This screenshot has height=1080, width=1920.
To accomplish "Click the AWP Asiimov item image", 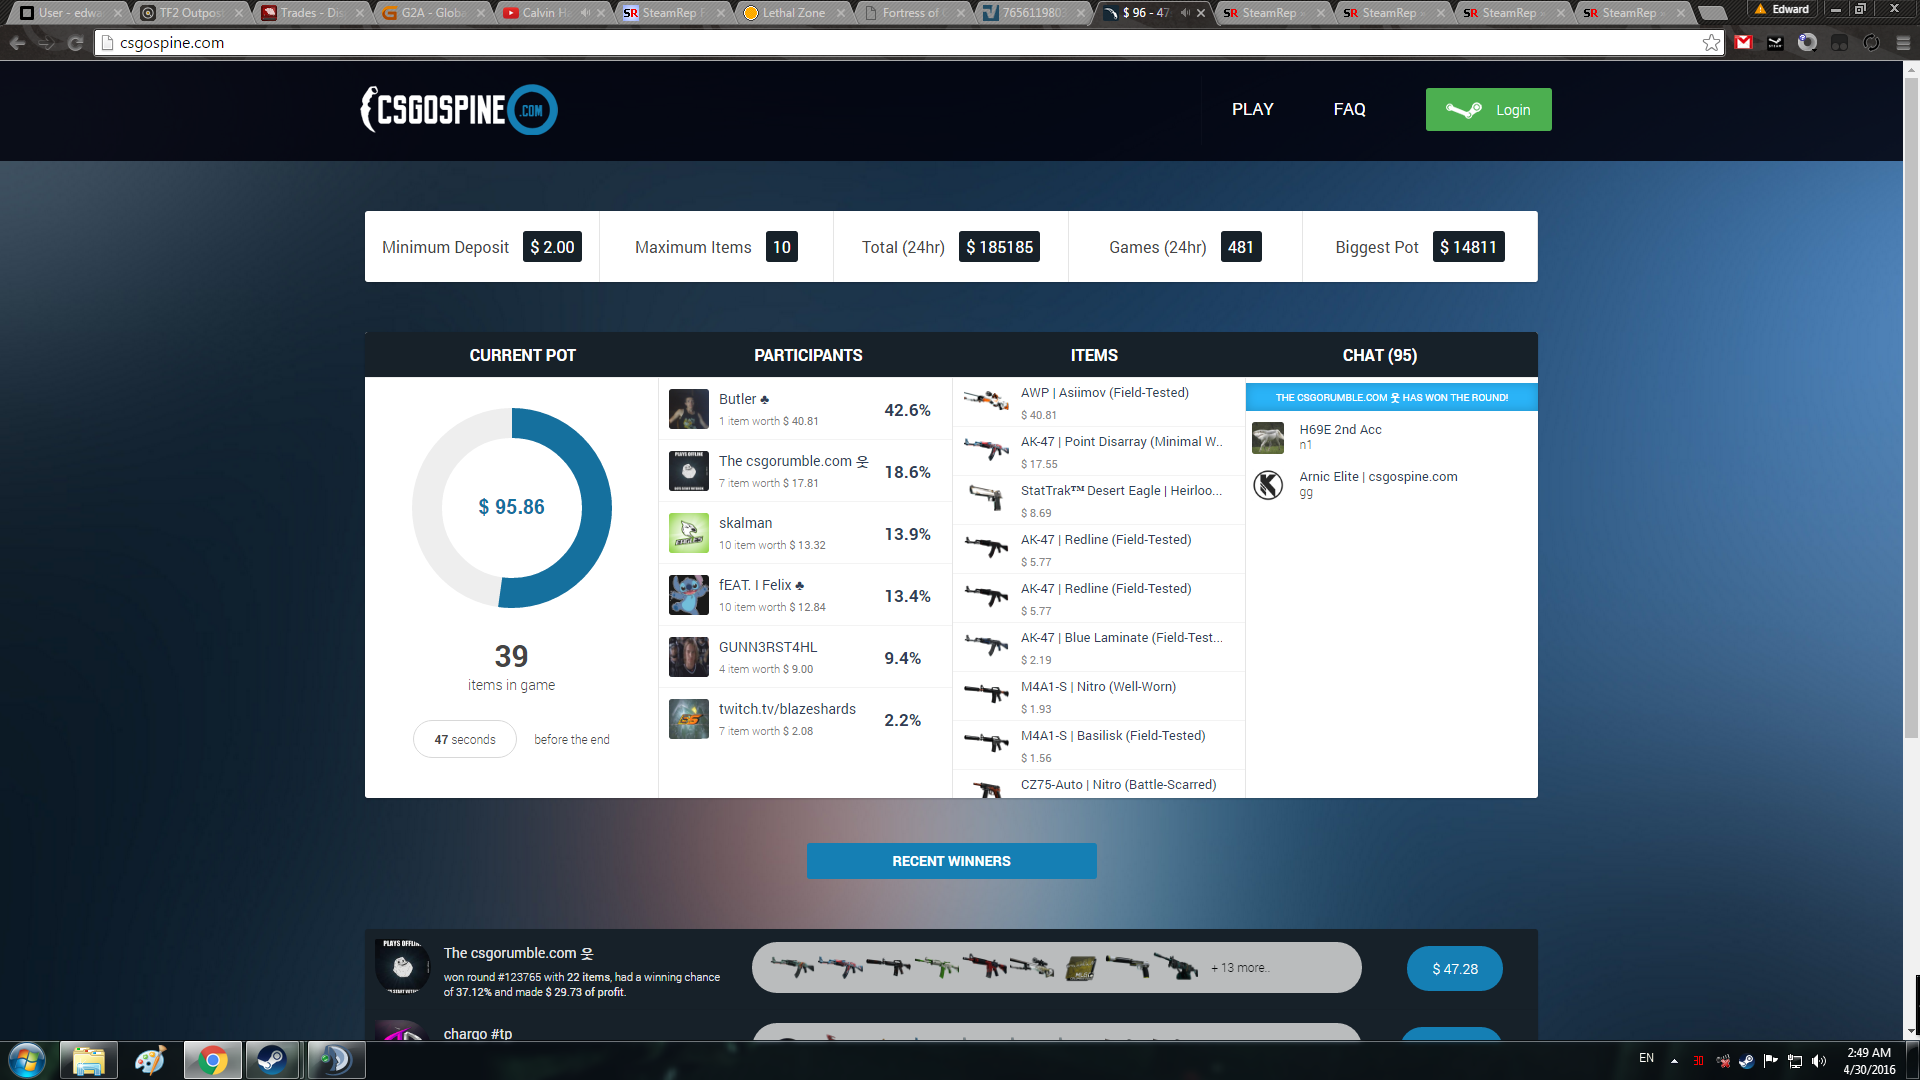I will pos(986,402).
